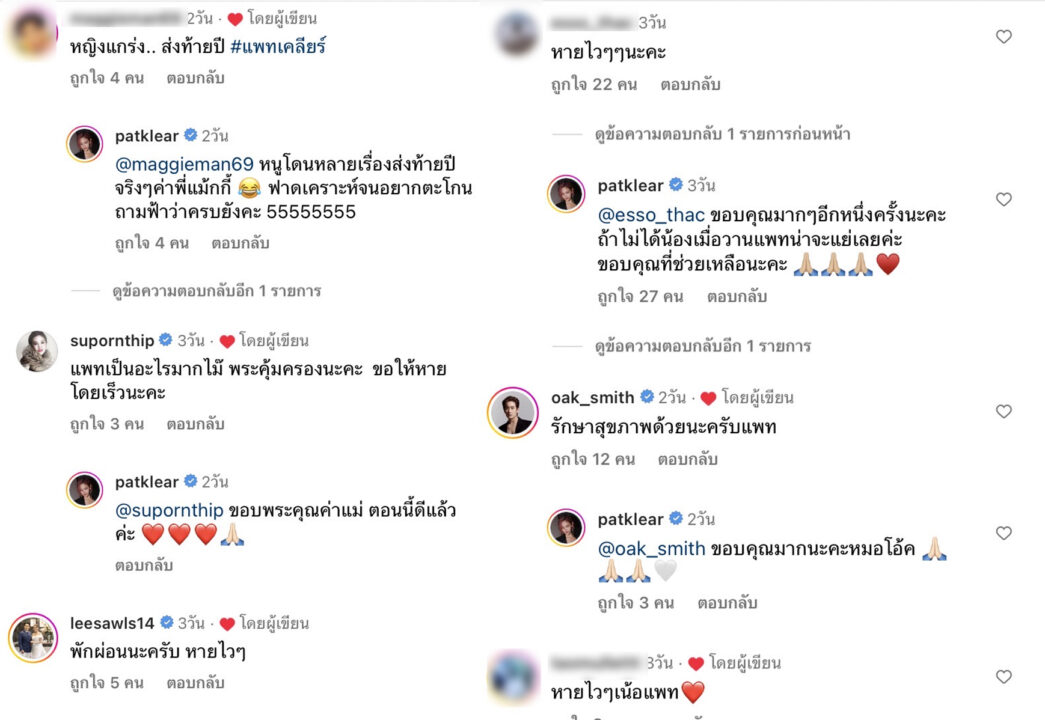Open the #แพทเคลียร์ hashtag

[x=278, y=47]
